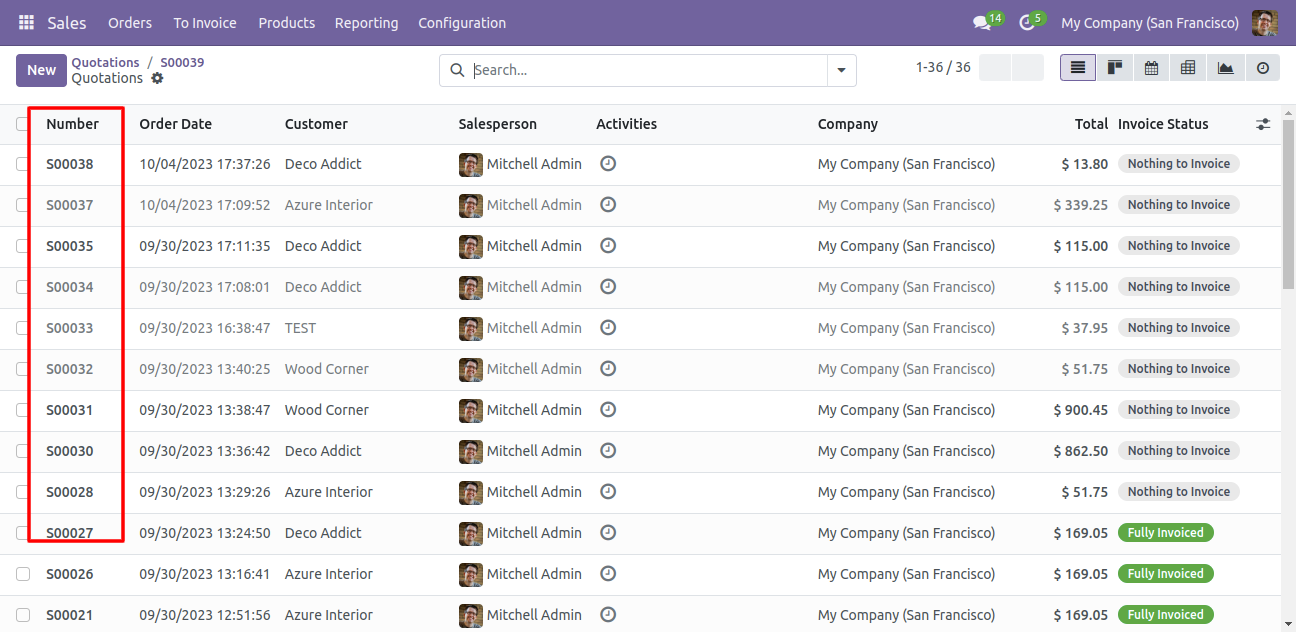
Task: Select checkbox for order S00034
Action: coord(23,287)
